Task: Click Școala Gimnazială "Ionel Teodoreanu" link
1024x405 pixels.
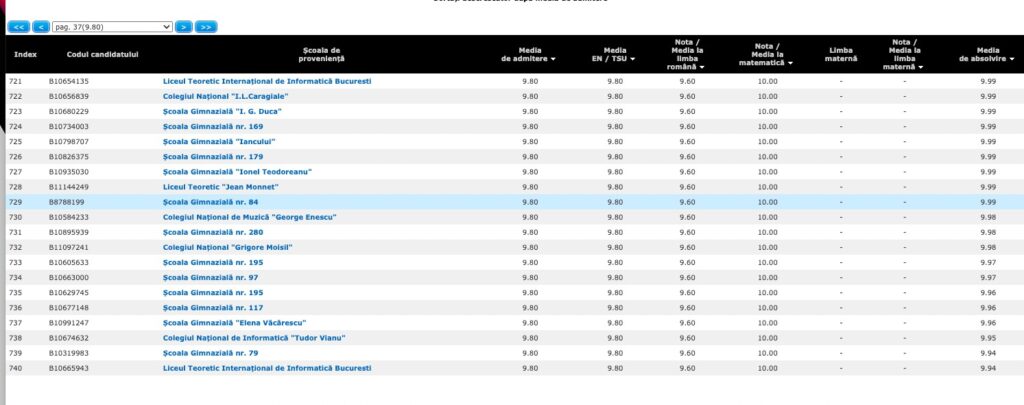Action: click(237, 172)
